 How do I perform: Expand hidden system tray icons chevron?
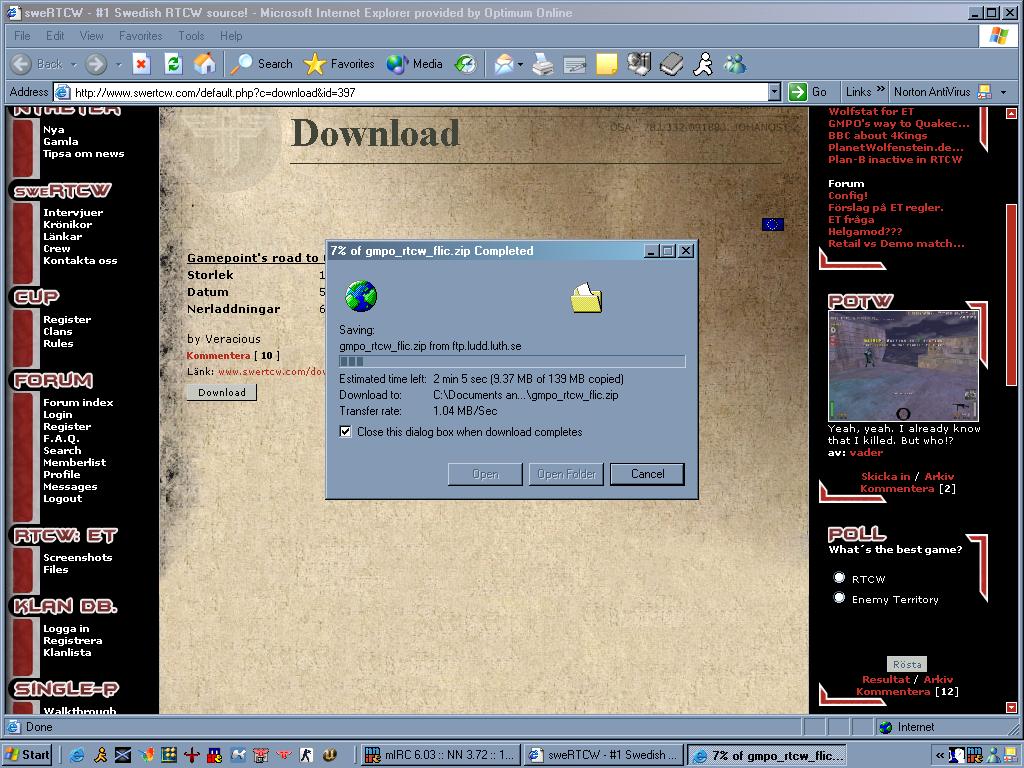940,756
